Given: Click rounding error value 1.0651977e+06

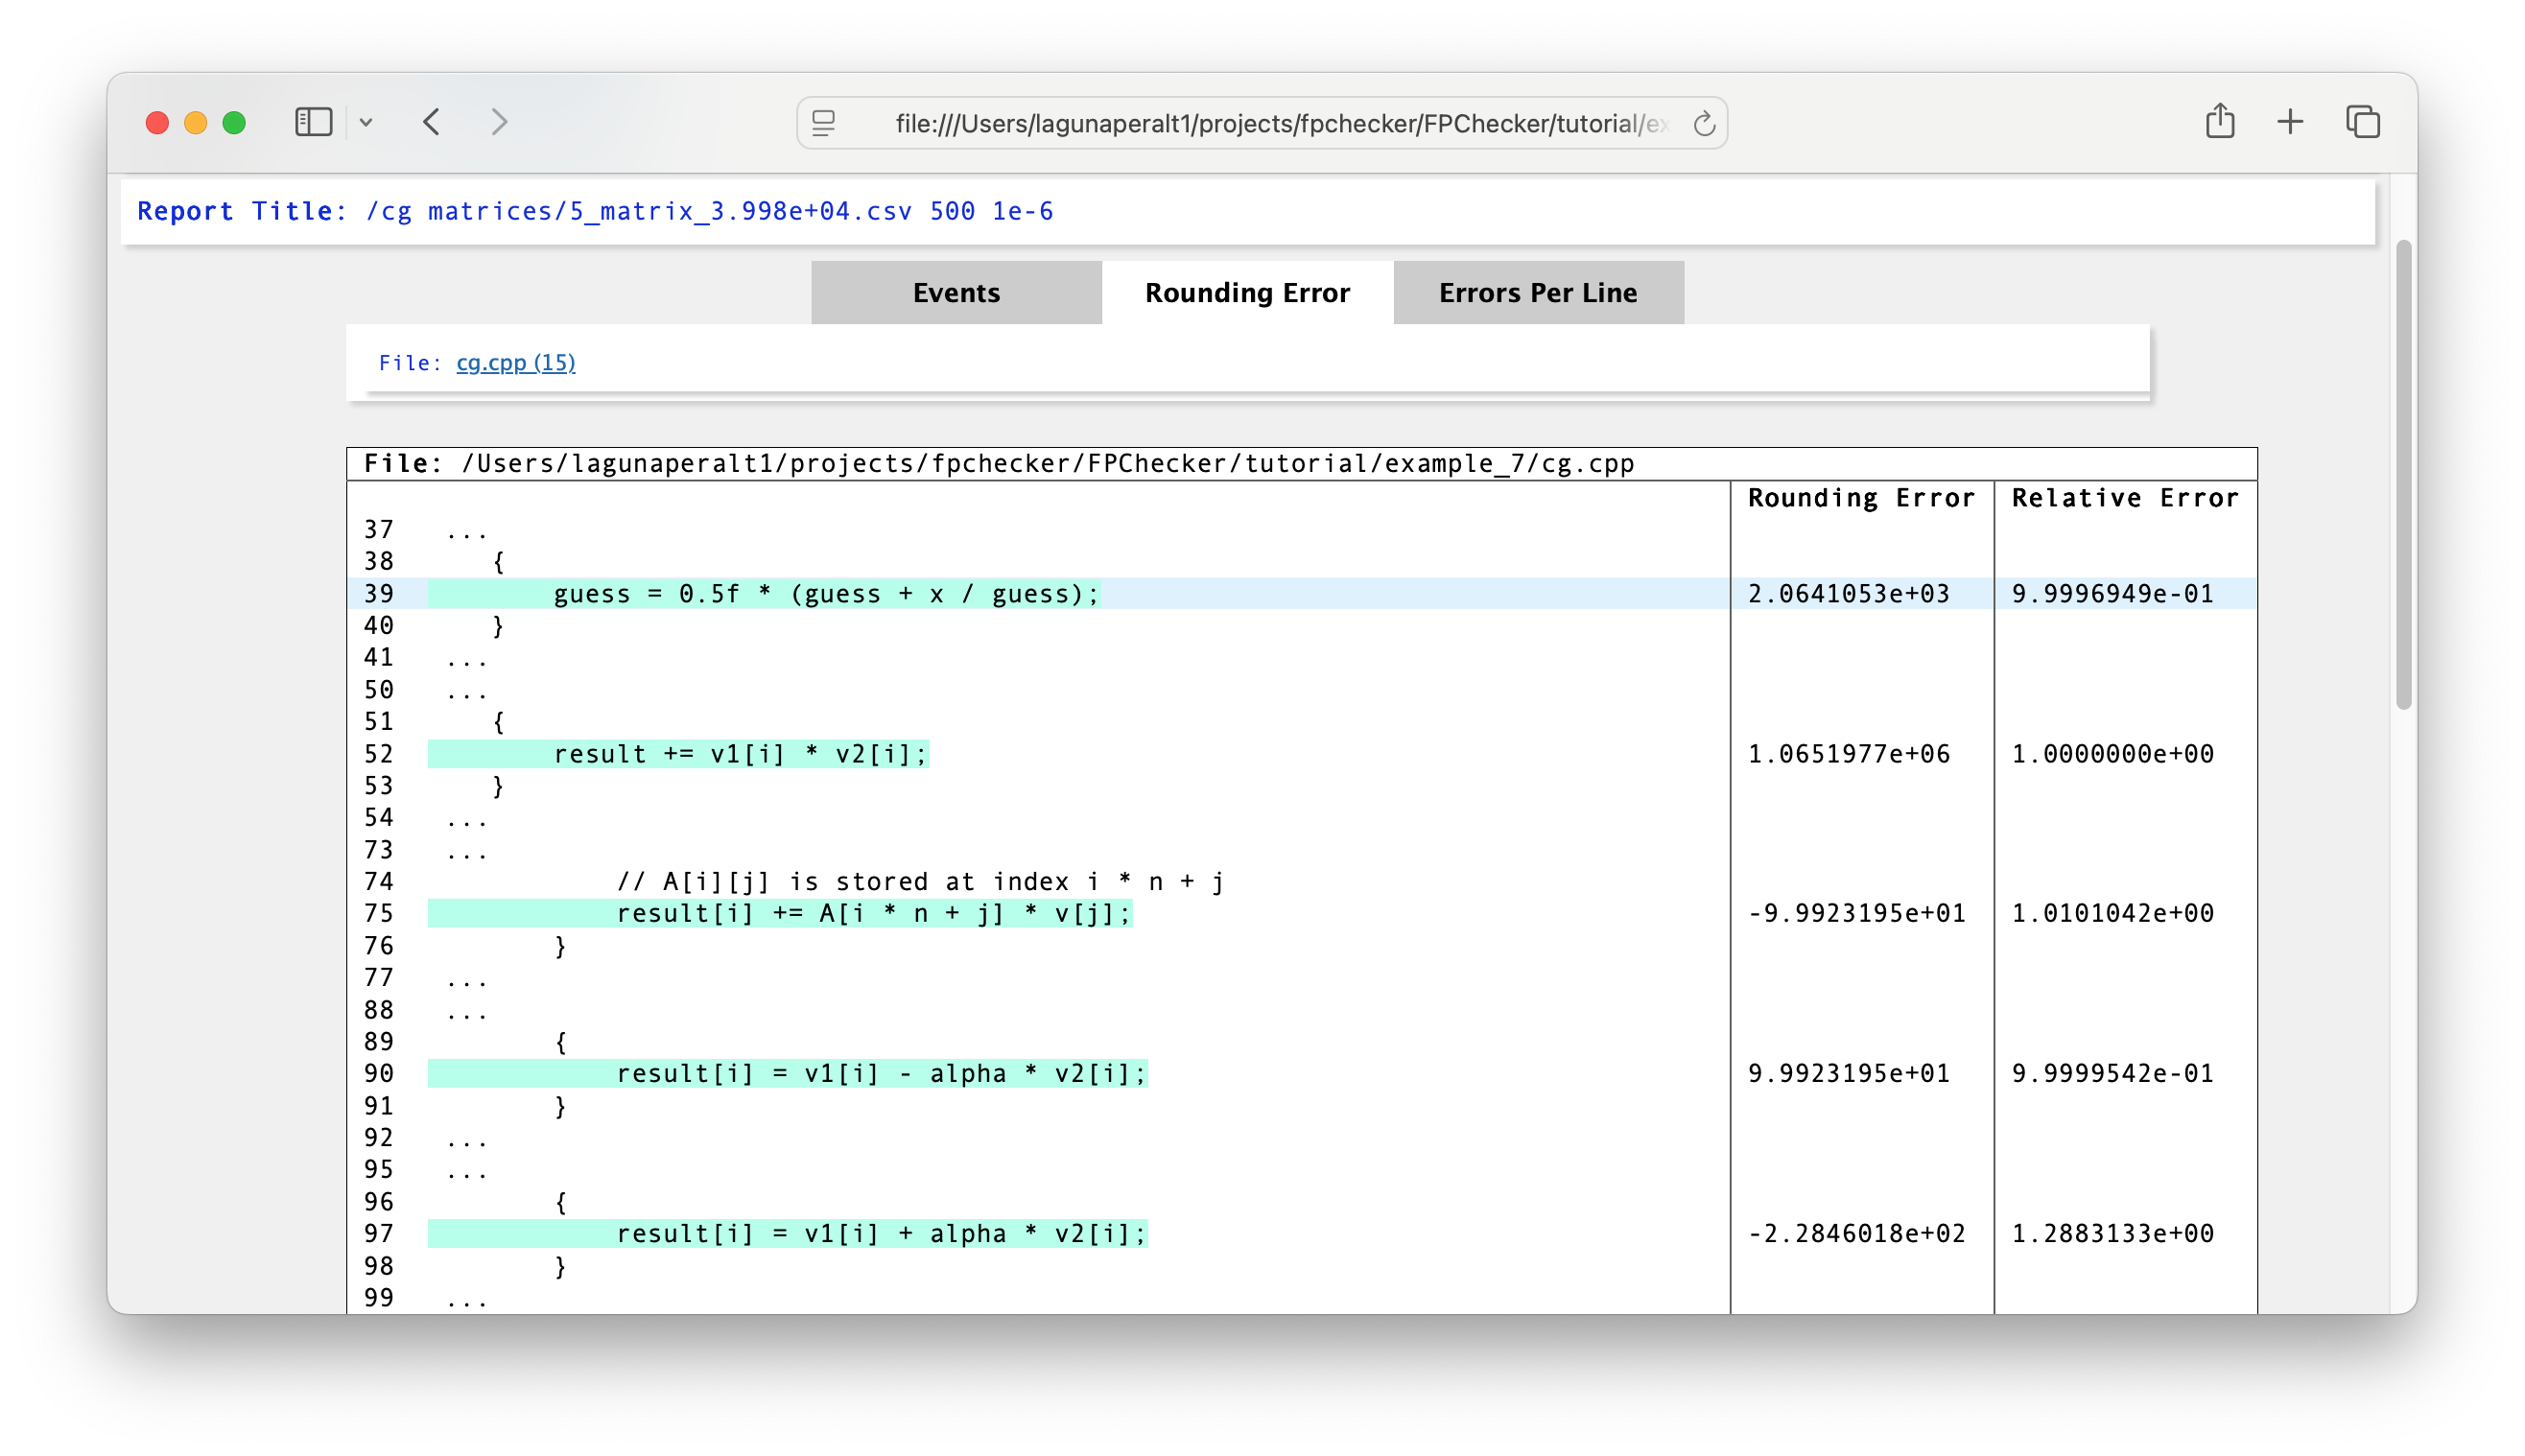Looking at the screenshot, I should [x=1849, y=754].
